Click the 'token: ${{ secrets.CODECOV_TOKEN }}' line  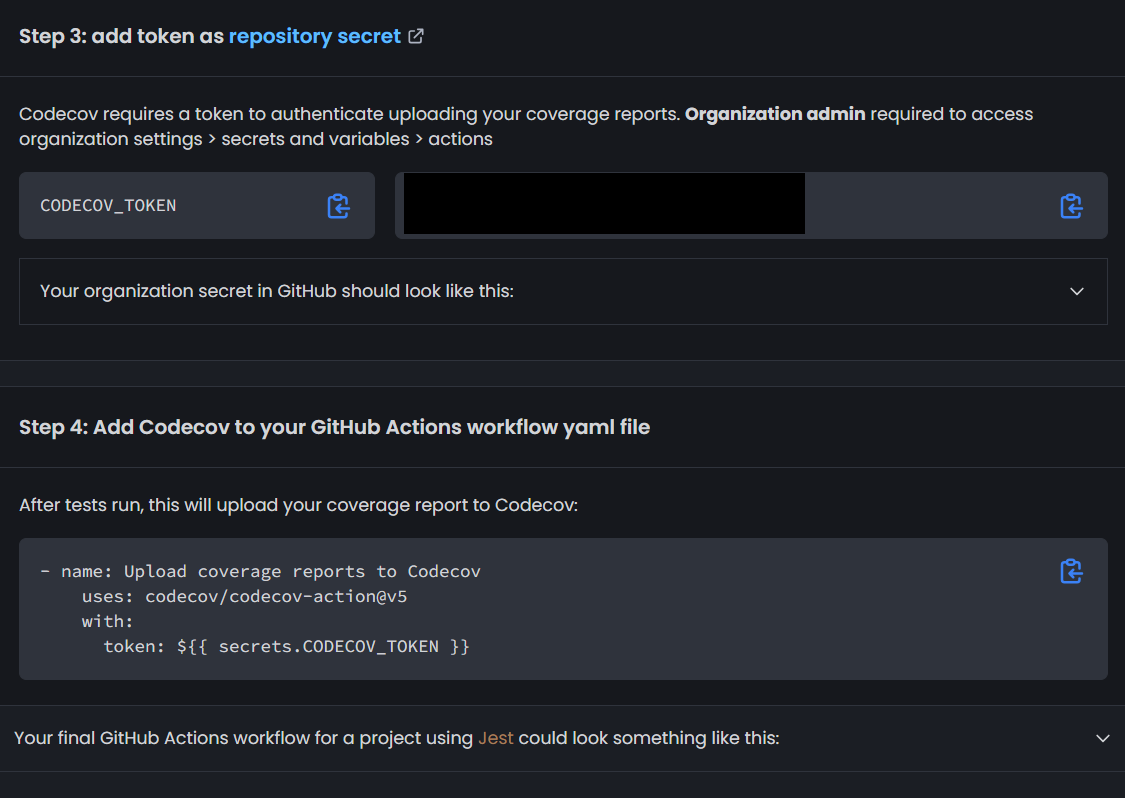pyautogui.click(x=286, y=646)
